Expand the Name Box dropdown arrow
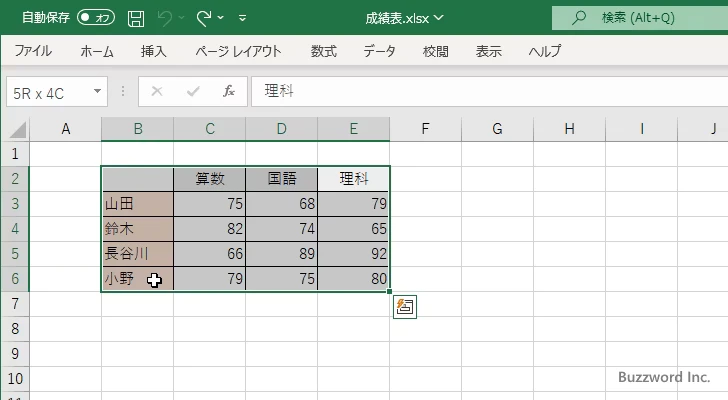 [x=97, y=91]
